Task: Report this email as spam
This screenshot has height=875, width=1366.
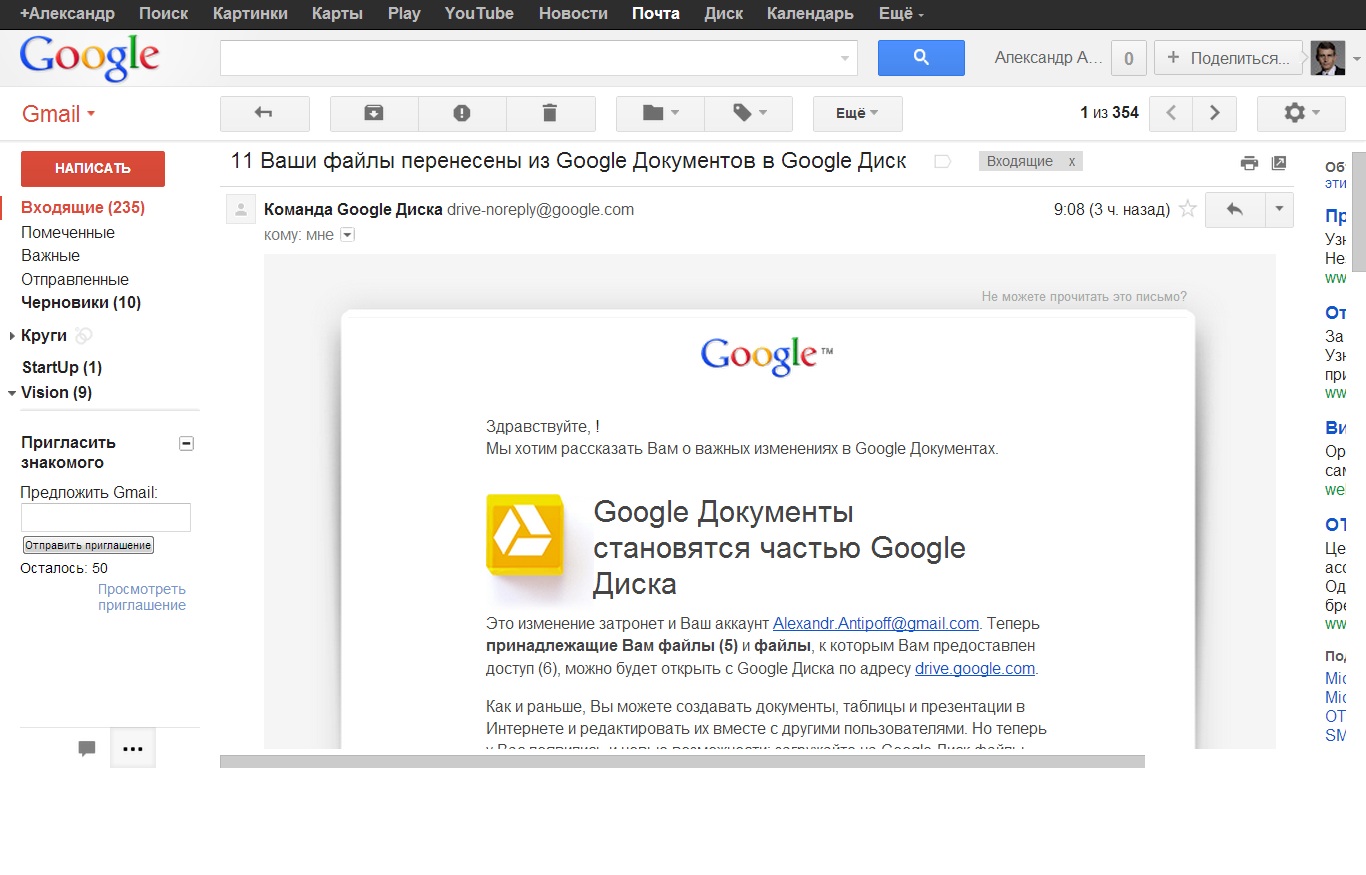Action: pos(462,114)
